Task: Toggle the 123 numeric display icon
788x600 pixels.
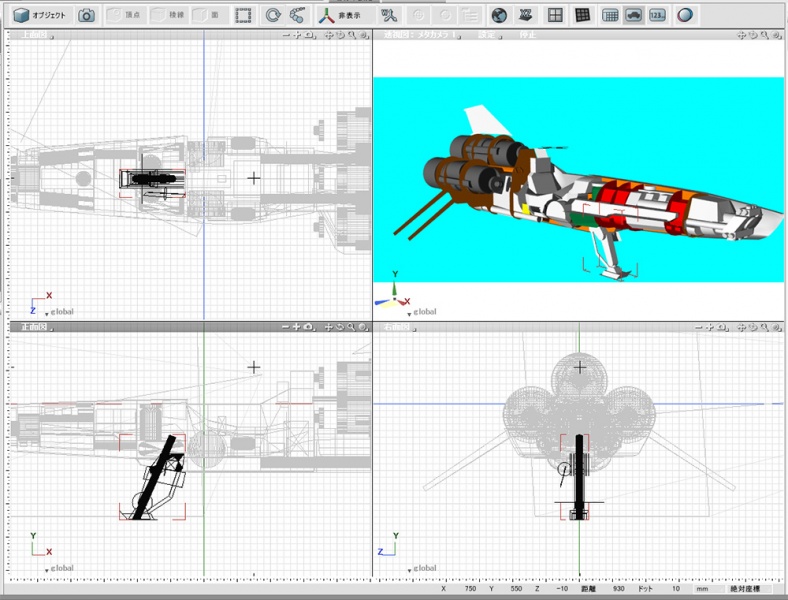Action: (x=657, y=16)
